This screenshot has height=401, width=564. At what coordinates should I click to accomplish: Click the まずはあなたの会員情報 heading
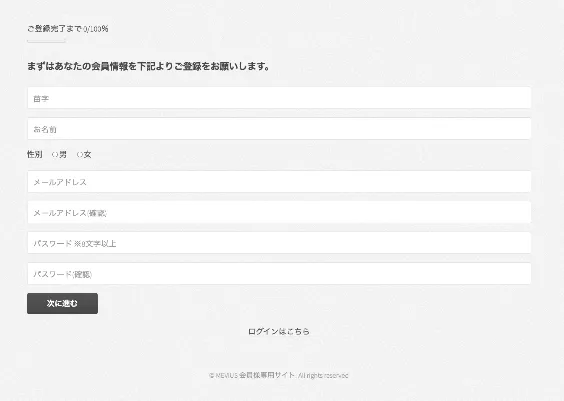click(x=148, y=67)
